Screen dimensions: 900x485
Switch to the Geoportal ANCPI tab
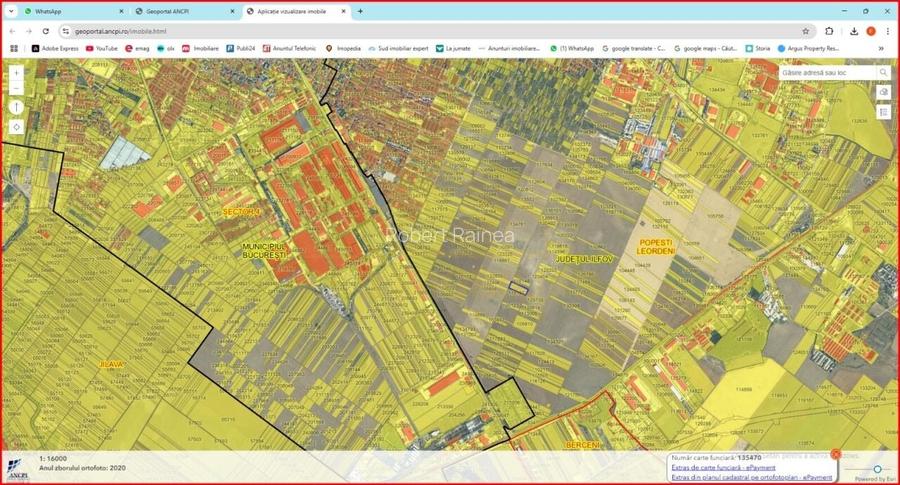tap(185, 11)
